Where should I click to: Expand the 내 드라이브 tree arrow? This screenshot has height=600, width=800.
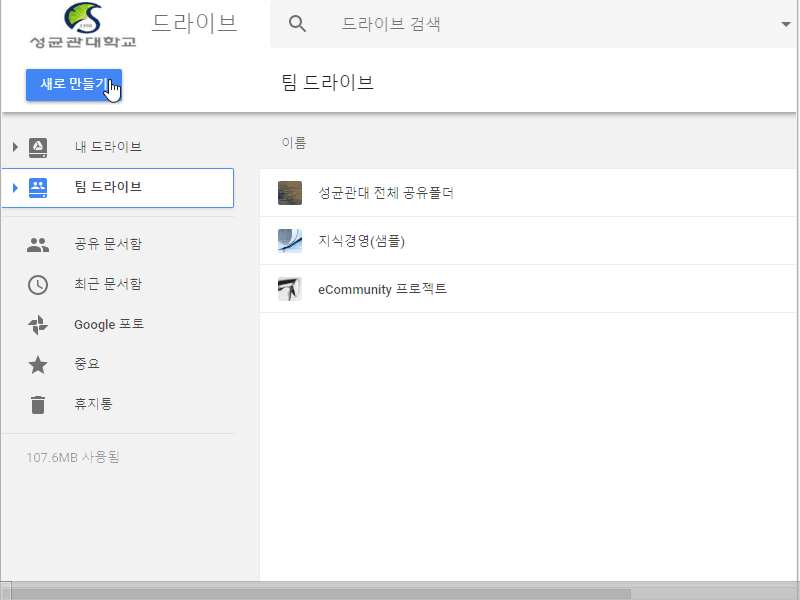pyautogui.click(x=15, y=147)
